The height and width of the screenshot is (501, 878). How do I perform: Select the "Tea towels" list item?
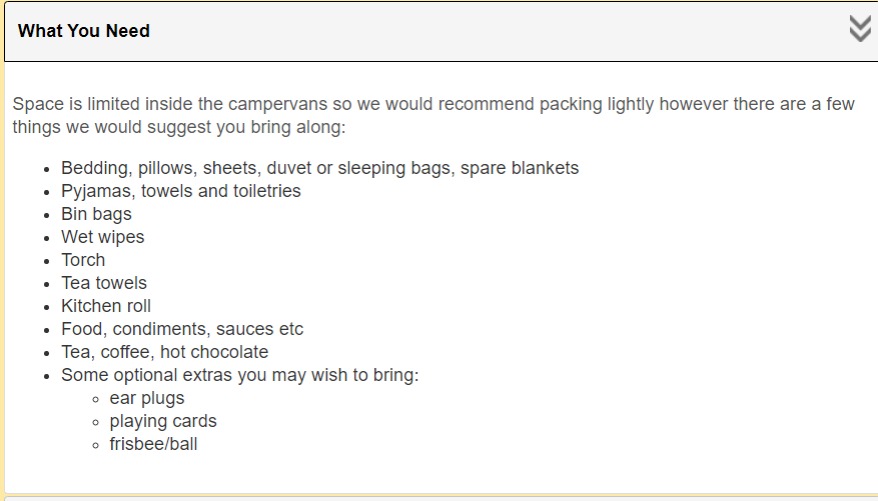[104, 283]
